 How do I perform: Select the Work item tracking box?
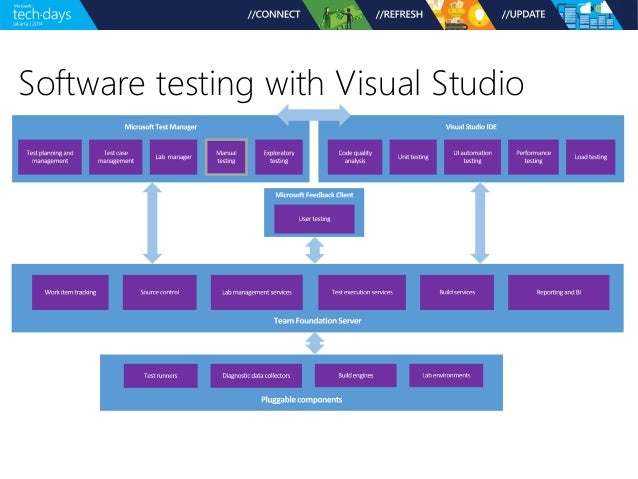tap(70, 293)
